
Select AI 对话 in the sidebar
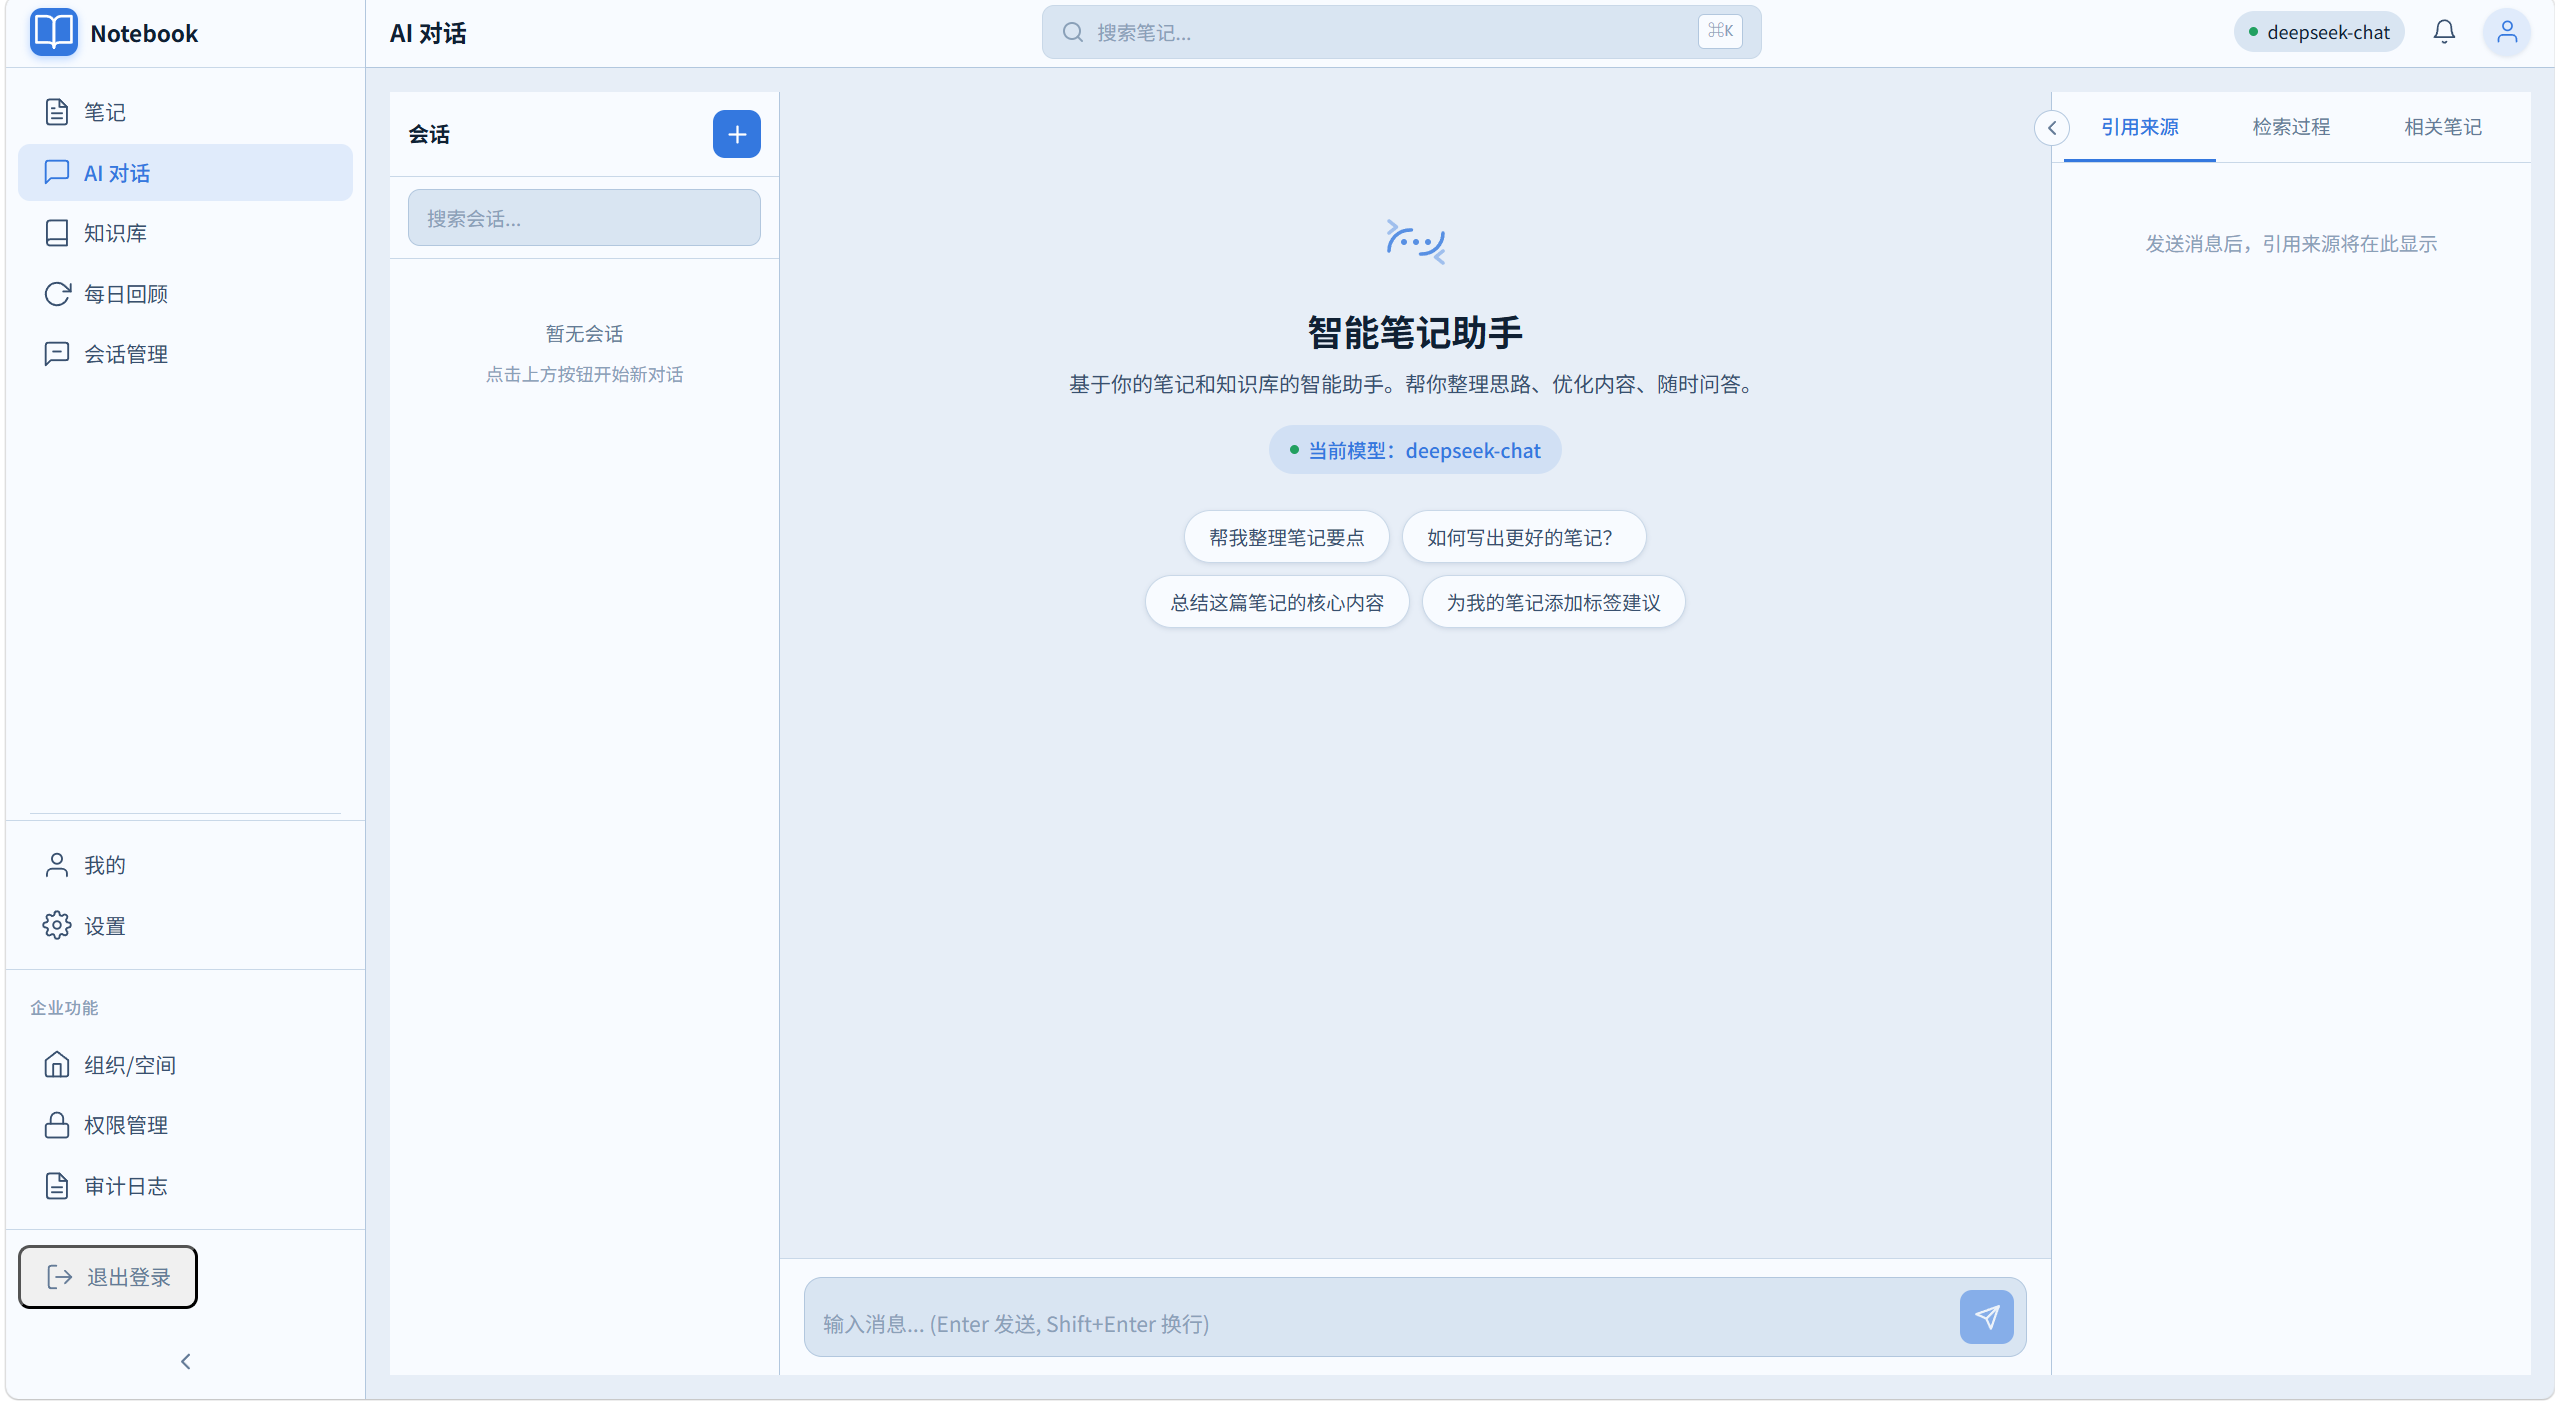pyautogui.click(x=185, y=173)
